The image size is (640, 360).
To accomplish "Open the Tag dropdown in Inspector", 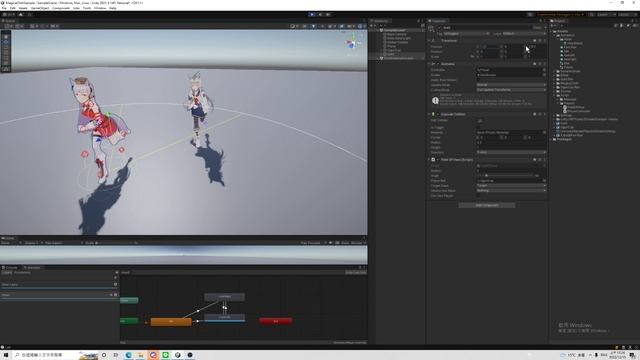I will 466,34.
